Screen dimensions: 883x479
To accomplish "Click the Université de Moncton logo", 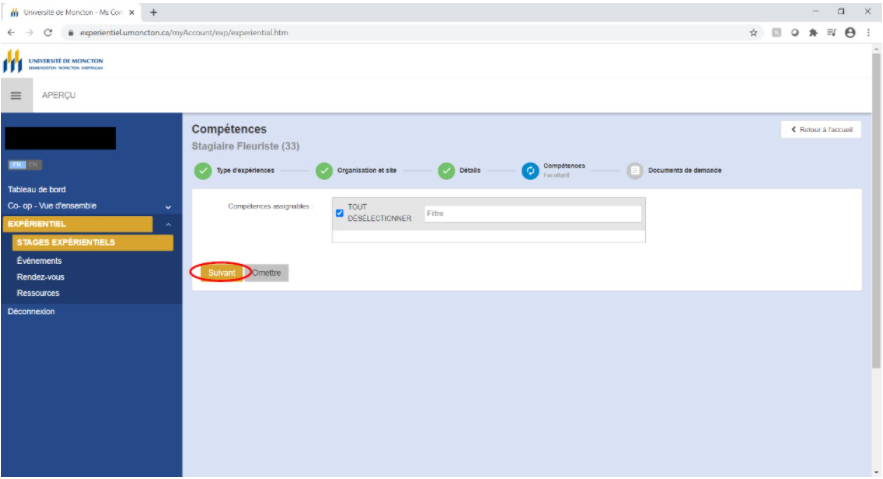I will (53, 61).
